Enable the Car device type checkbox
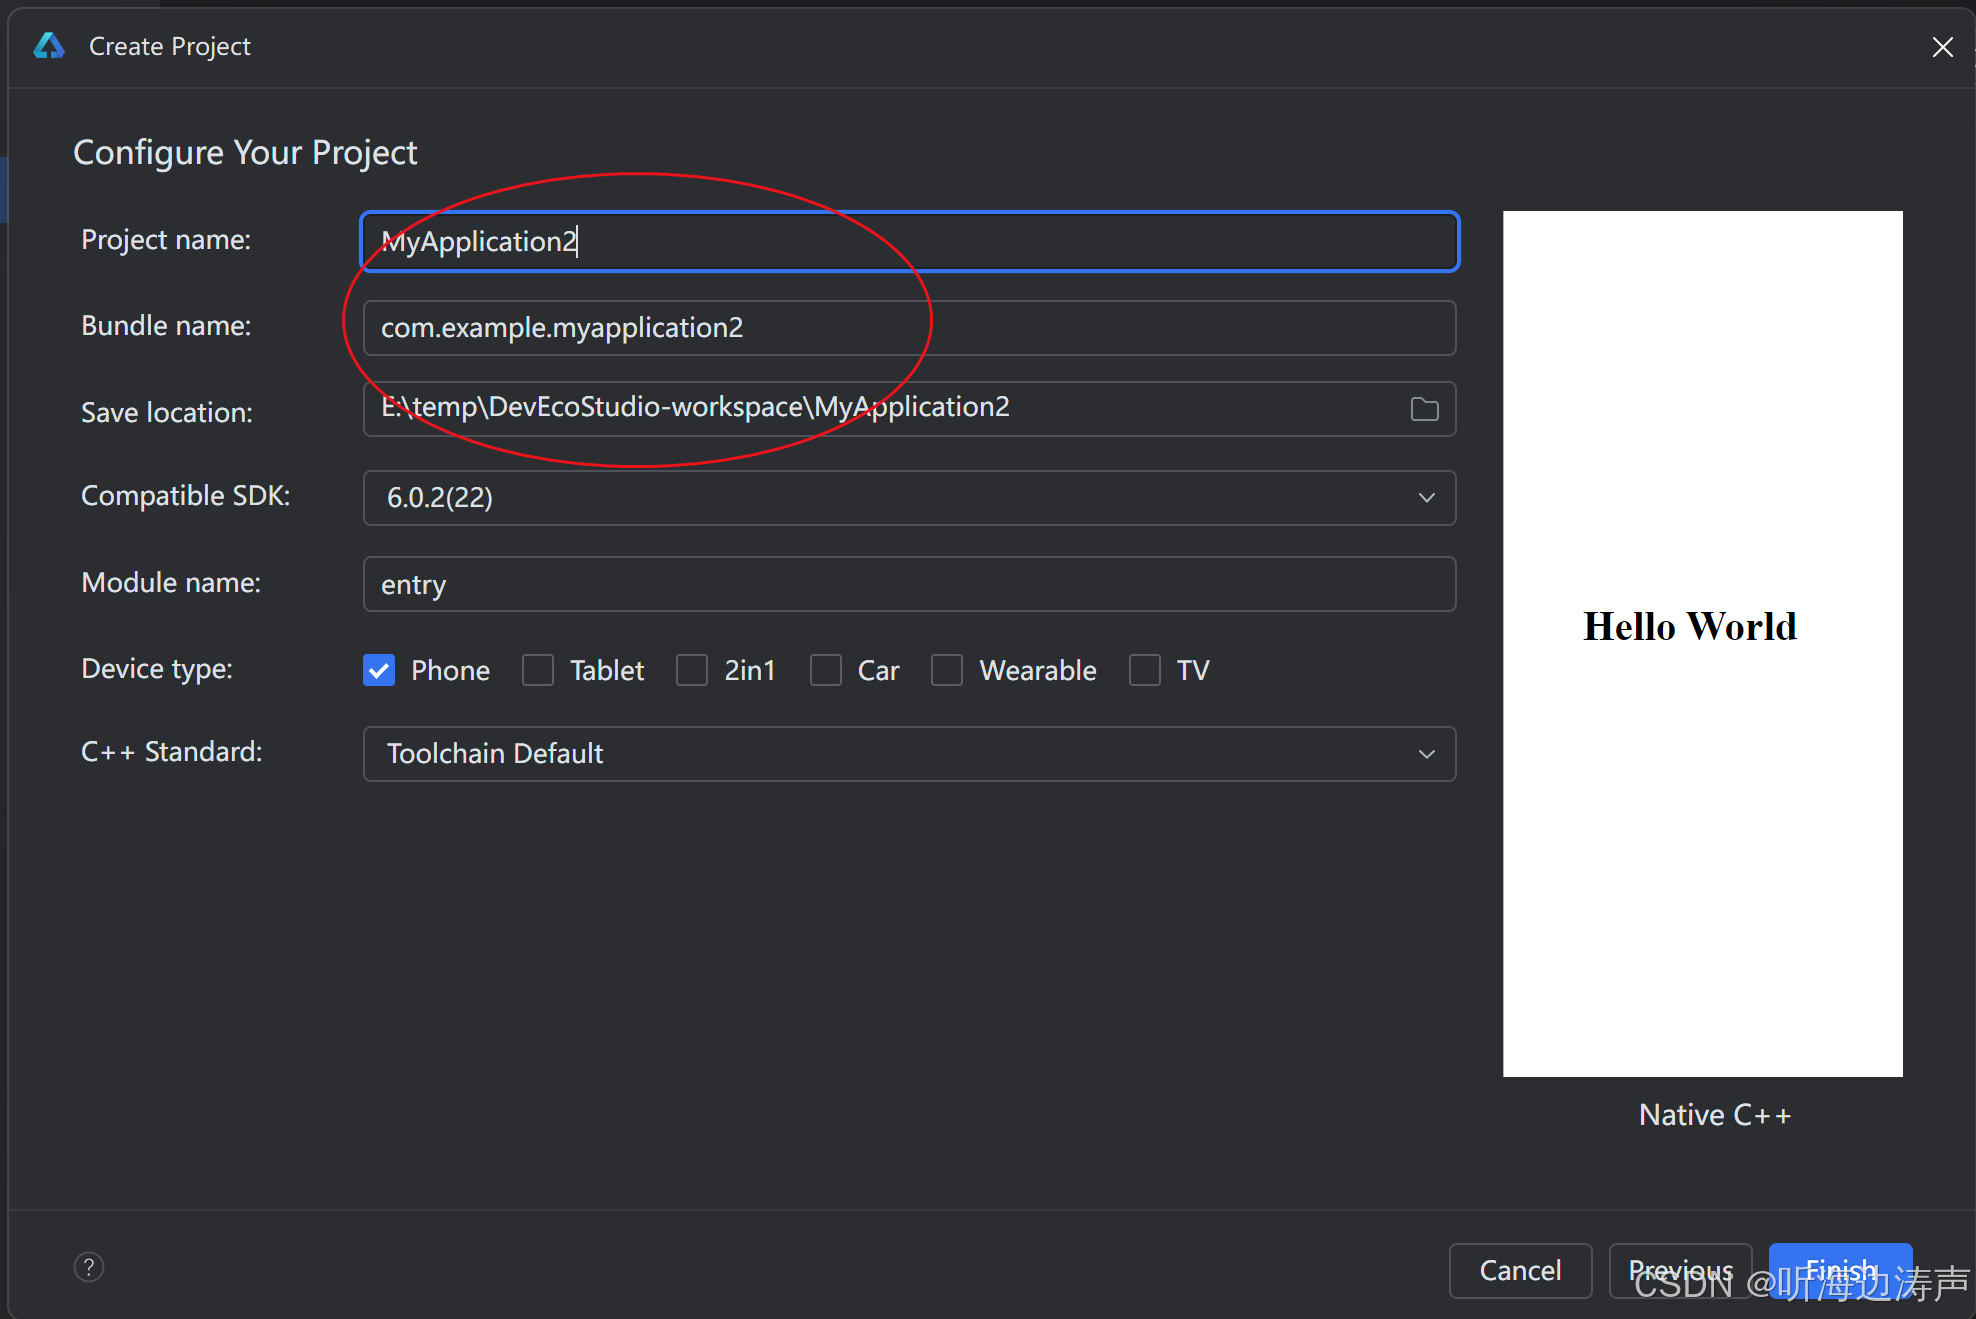Viewport: 1976px width, 1319px height. tap(826, 670)
